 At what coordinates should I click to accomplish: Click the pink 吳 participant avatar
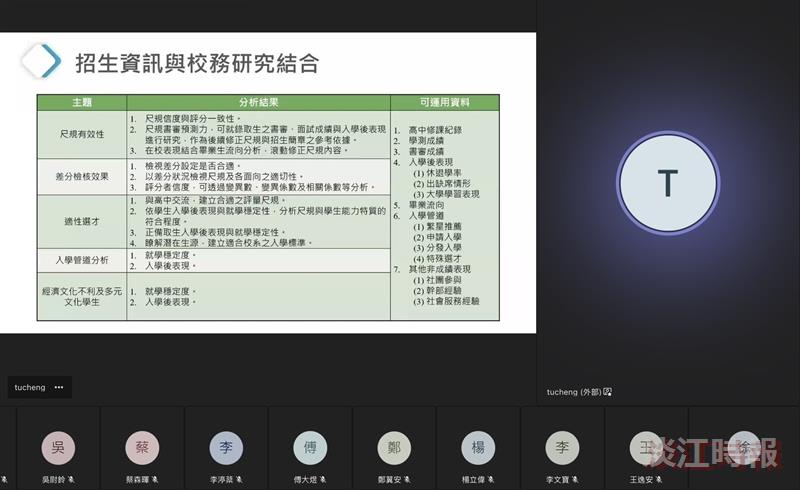click(58, 448)
